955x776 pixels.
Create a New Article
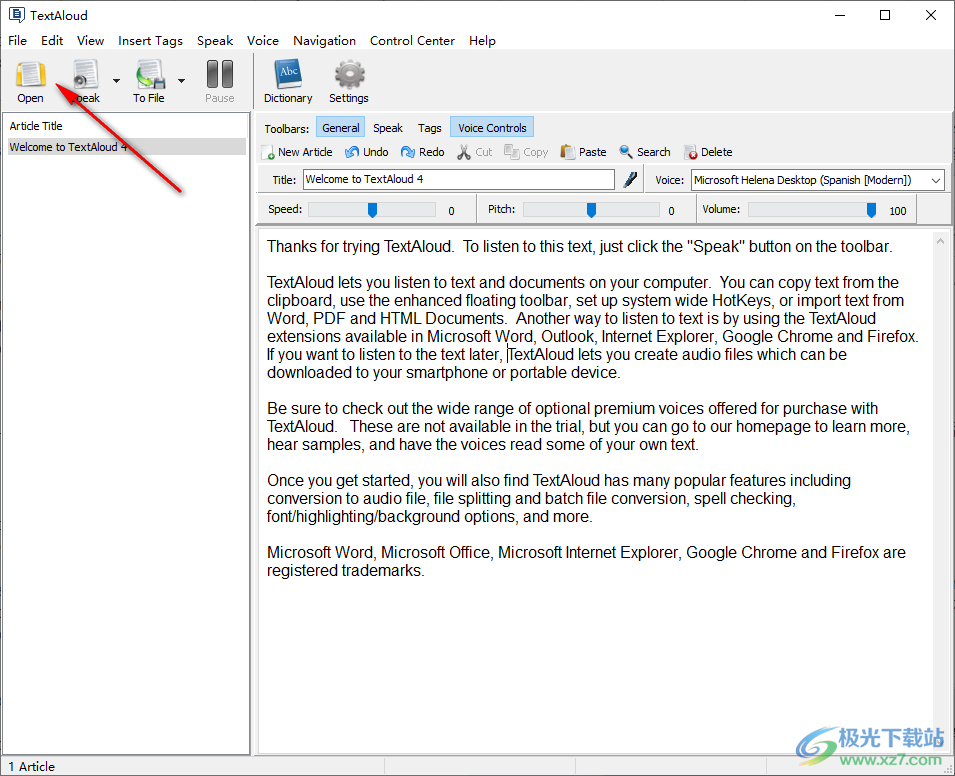point(297,152)
